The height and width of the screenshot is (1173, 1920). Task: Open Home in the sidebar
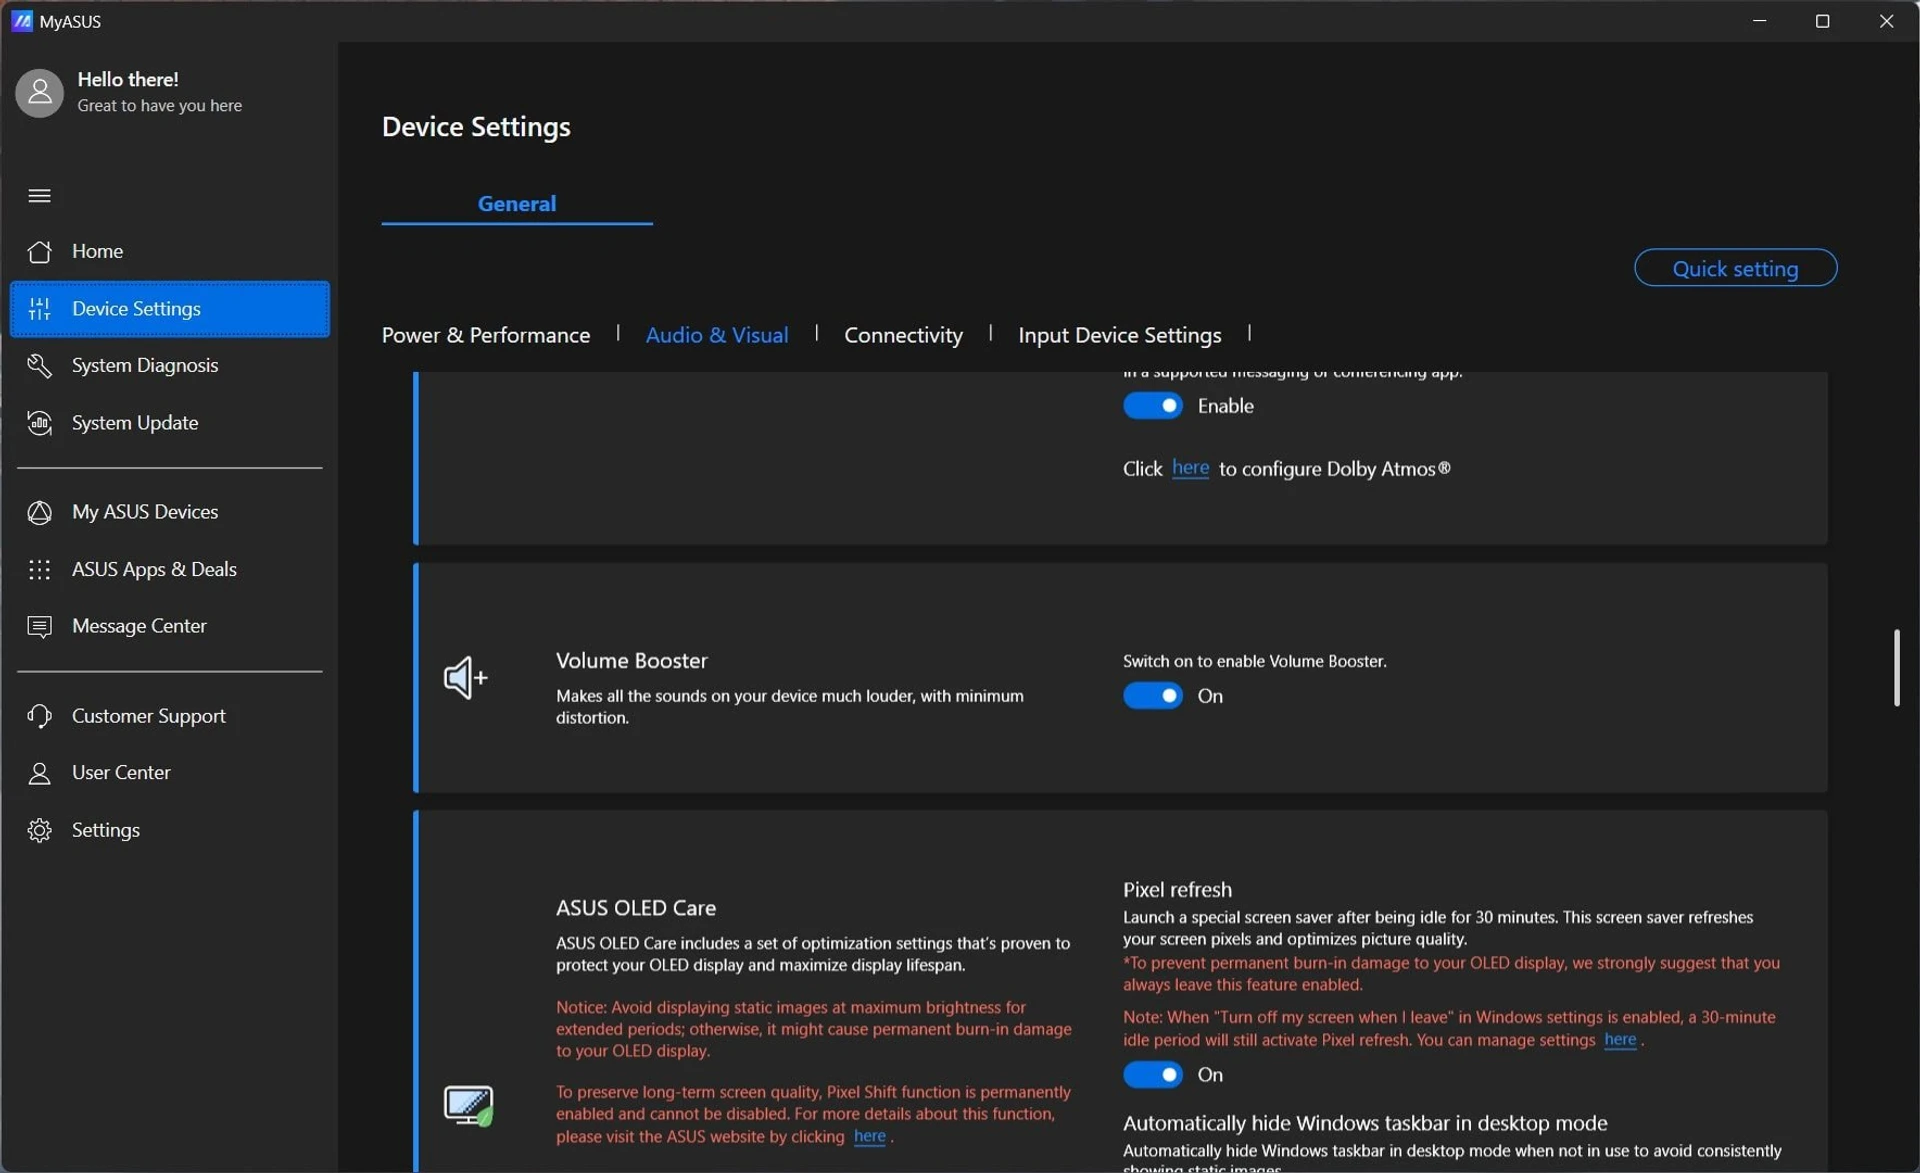(169, 251)
